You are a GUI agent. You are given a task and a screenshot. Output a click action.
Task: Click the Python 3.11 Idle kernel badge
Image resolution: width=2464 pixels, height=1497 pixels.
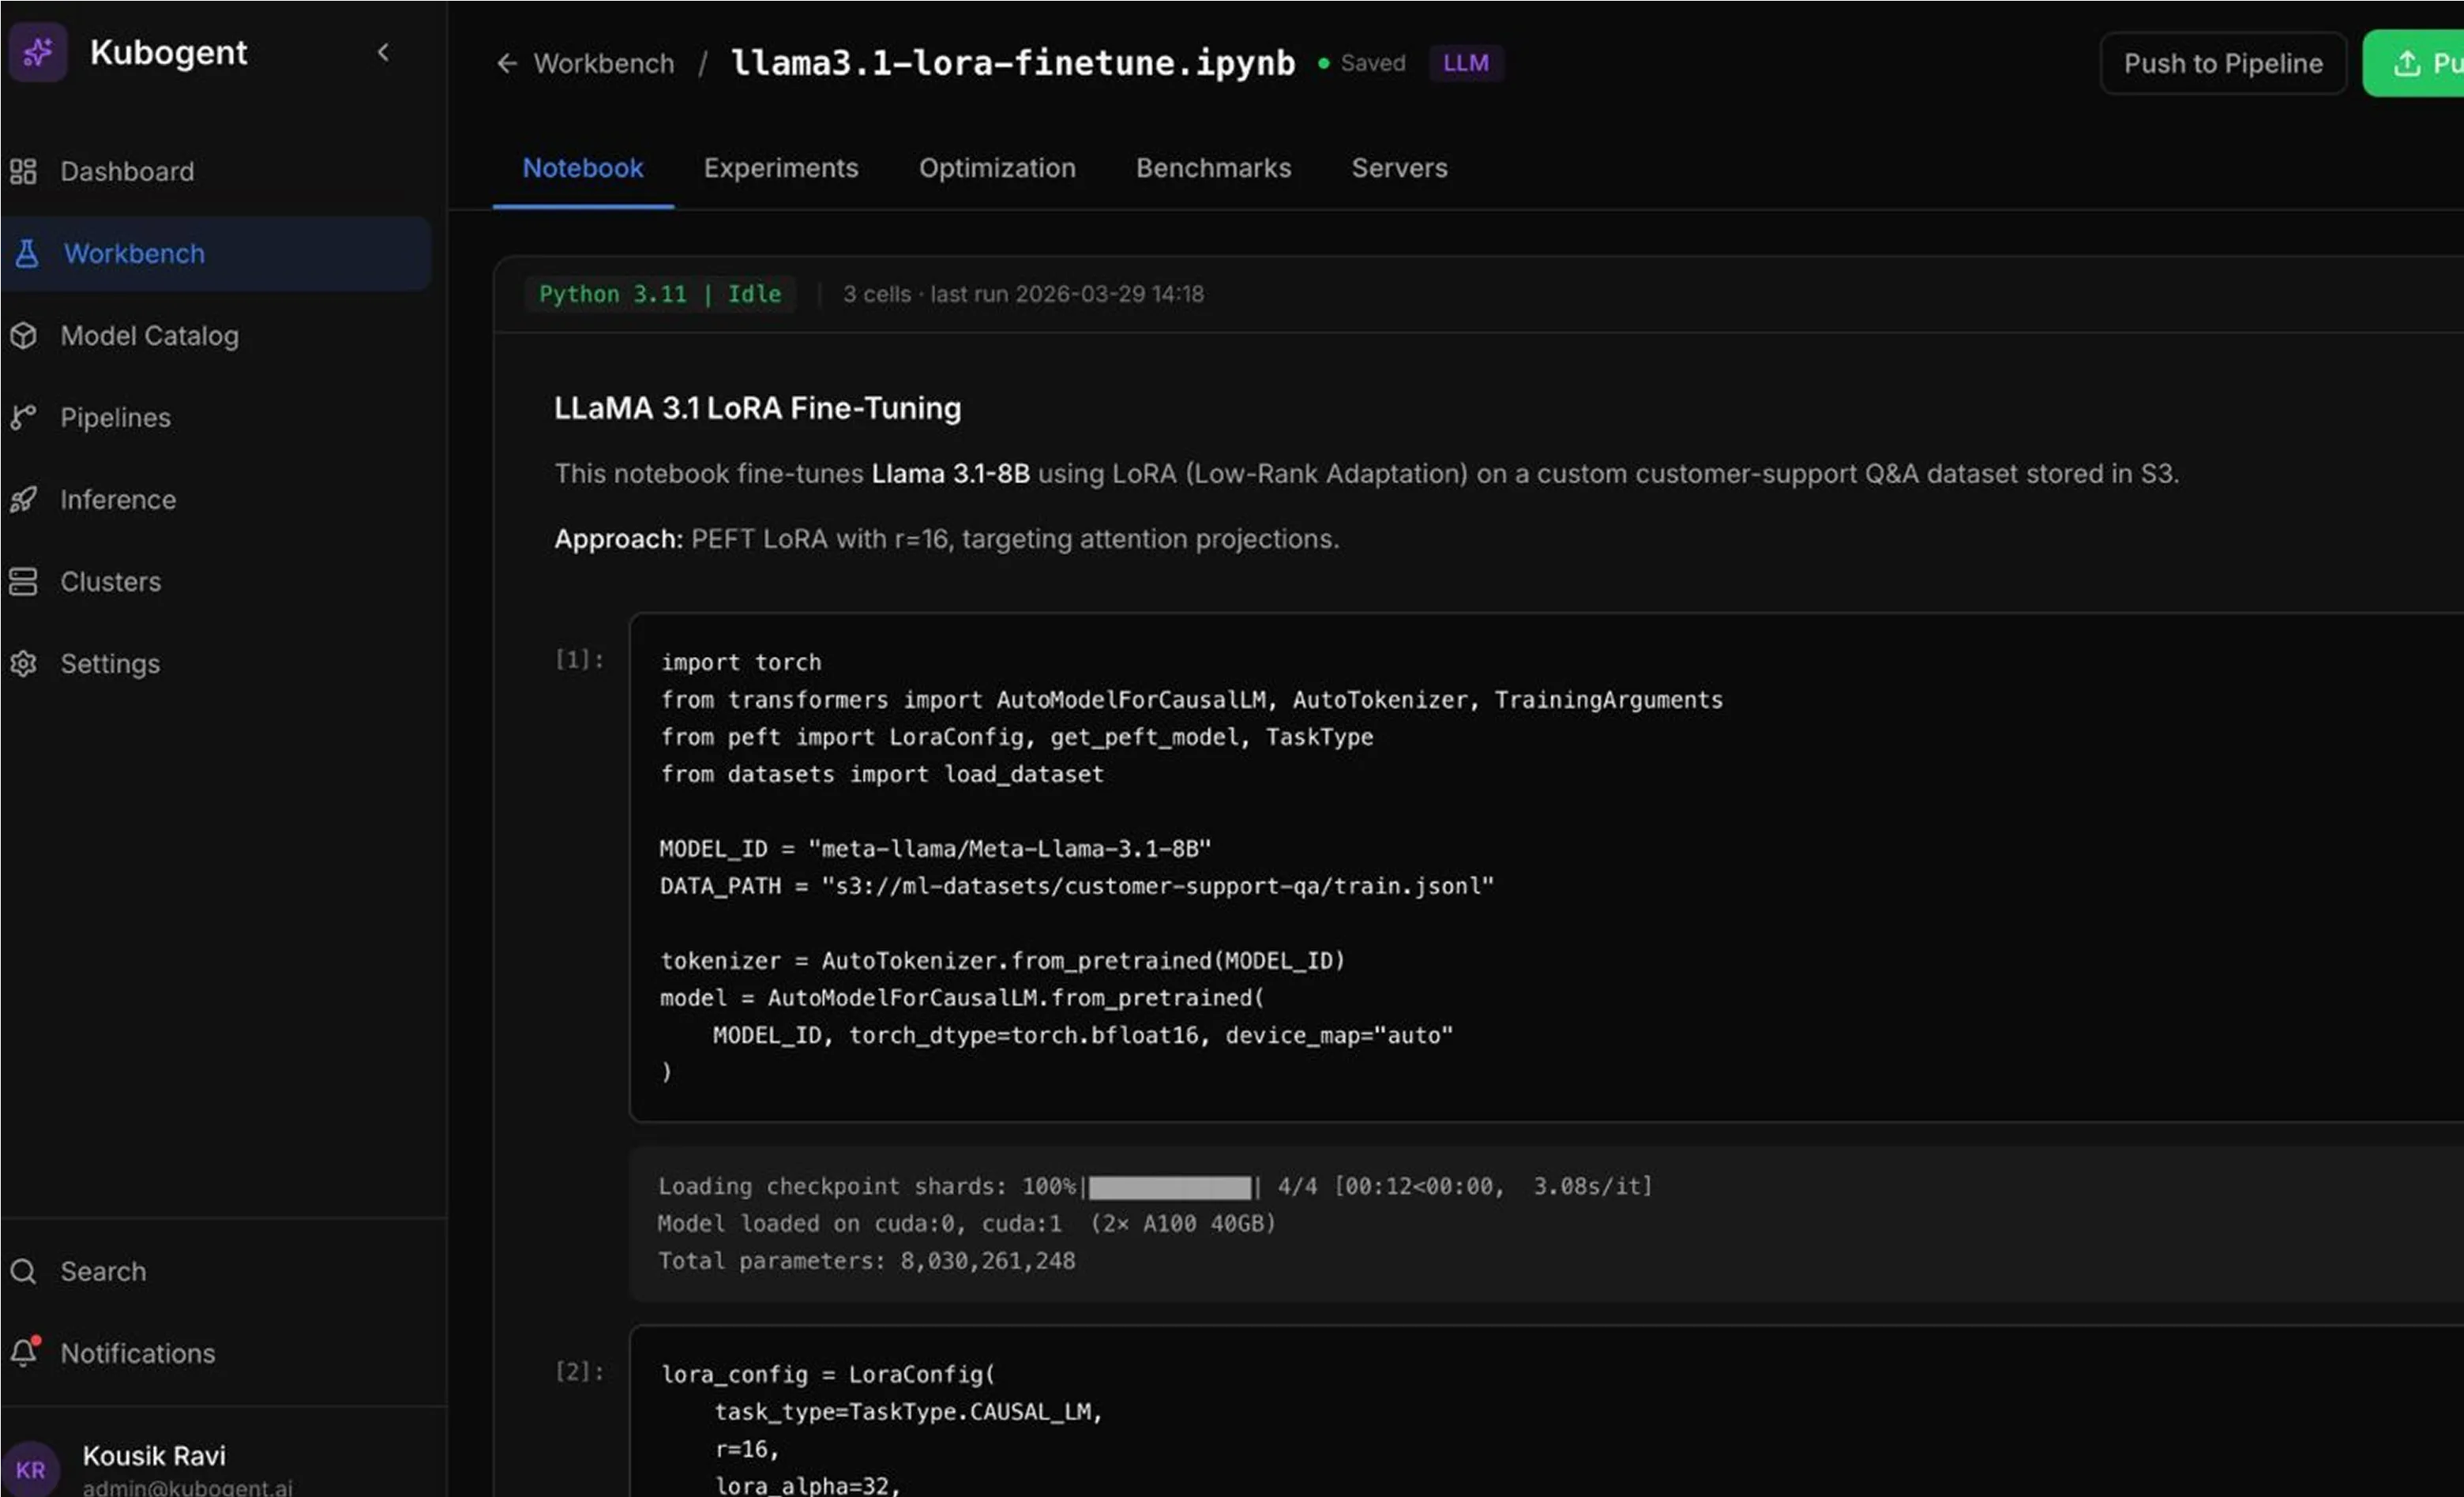[660, 294]
